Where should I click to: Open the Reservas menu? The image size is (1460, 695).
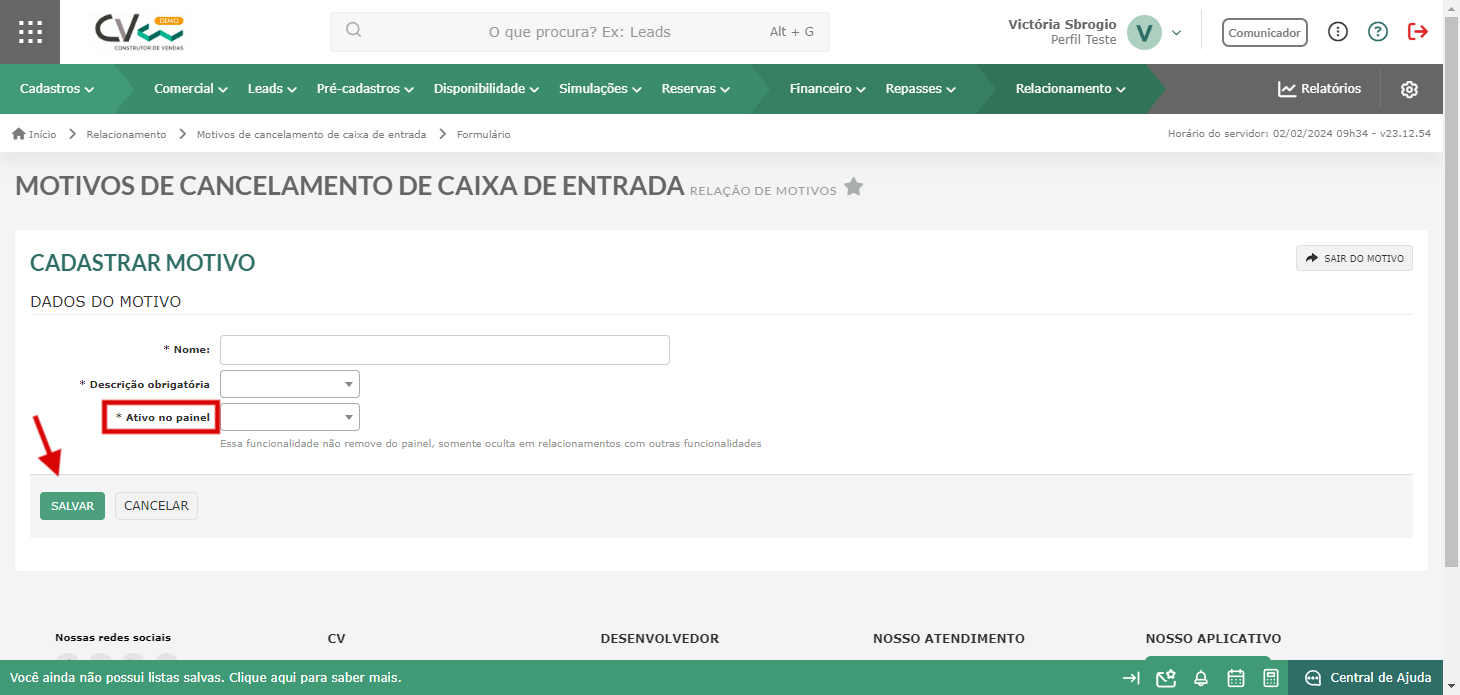click(696, 89)
